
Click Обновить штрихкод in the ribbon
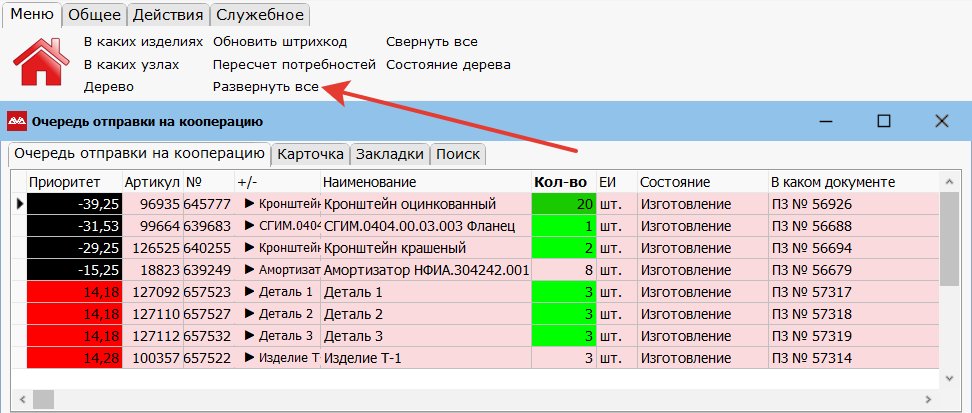click(280, 42)
